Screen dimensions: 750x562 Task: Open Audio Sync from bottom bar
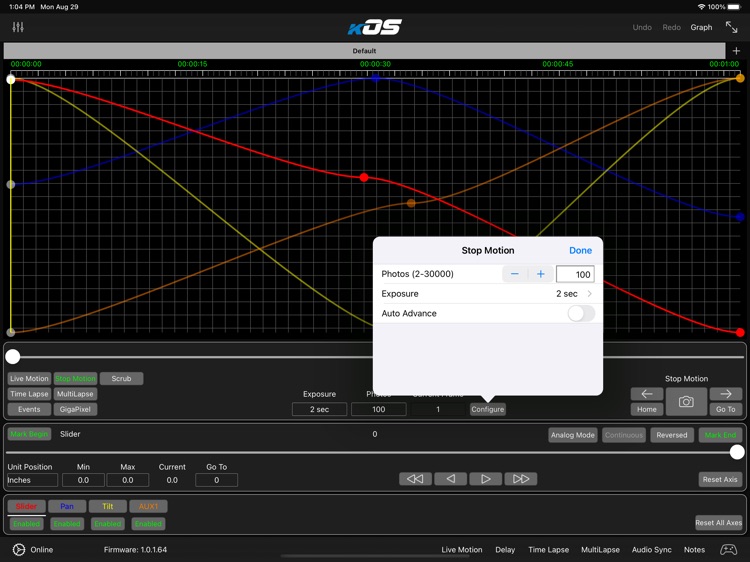click(x=651, y=550)
